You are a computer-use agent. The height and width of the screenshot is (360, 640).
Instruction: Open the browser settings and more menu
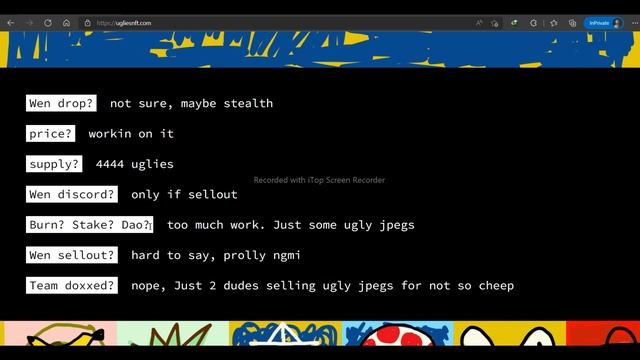(635, 23)
